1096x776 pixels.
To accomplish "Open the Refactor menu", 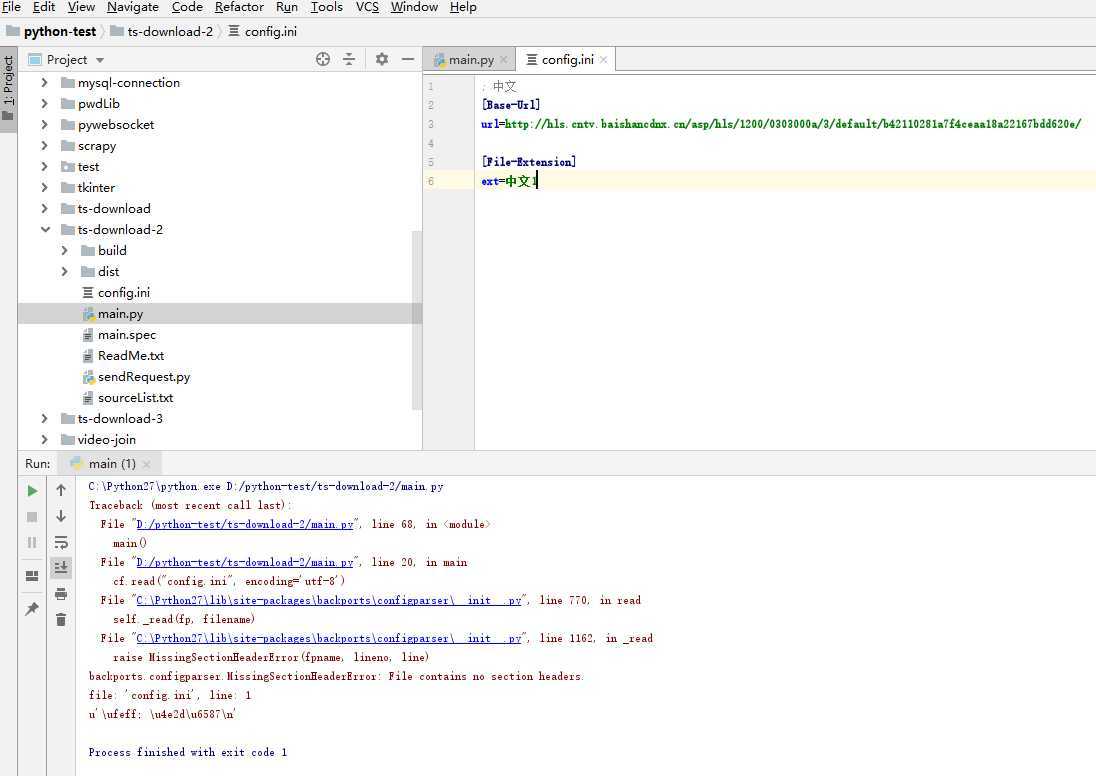I will 239,7.
